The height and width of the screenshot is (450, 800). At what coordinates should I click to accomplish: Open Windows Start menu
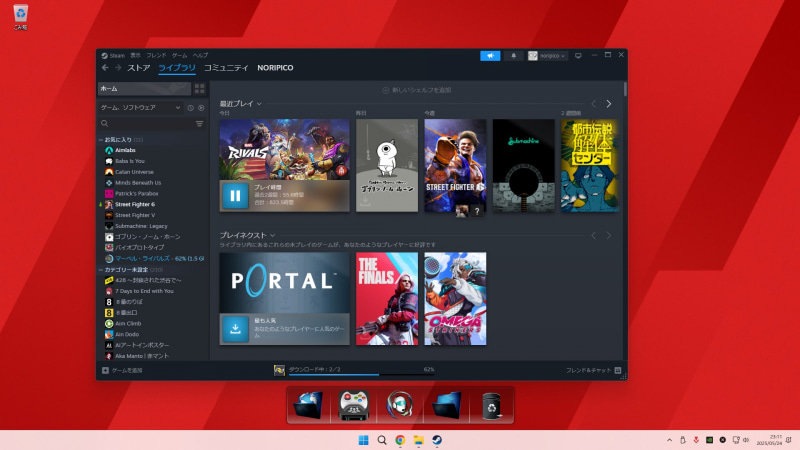pos(363,440)
